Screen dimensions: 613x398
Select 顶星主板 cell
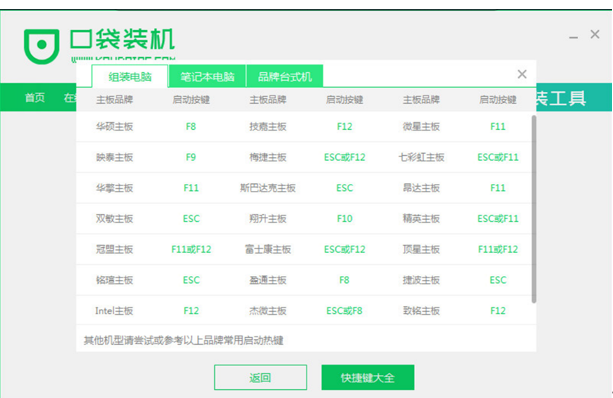421,249
